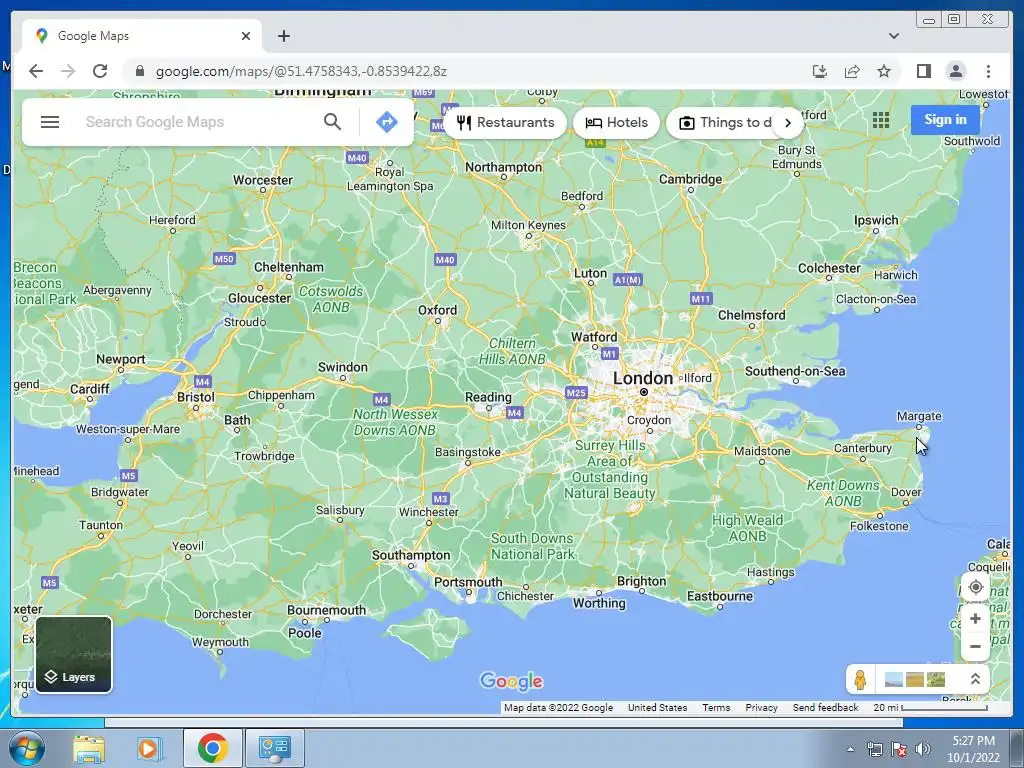Expand the imagery strip with the double chevron

(x=975, y=679)
